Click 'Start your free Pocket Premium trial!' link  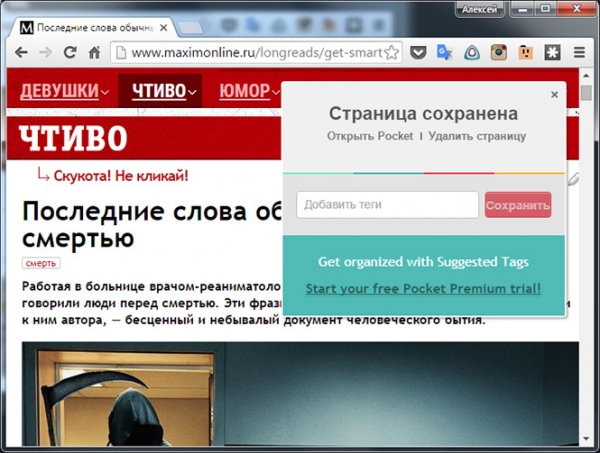pos(423,289)
